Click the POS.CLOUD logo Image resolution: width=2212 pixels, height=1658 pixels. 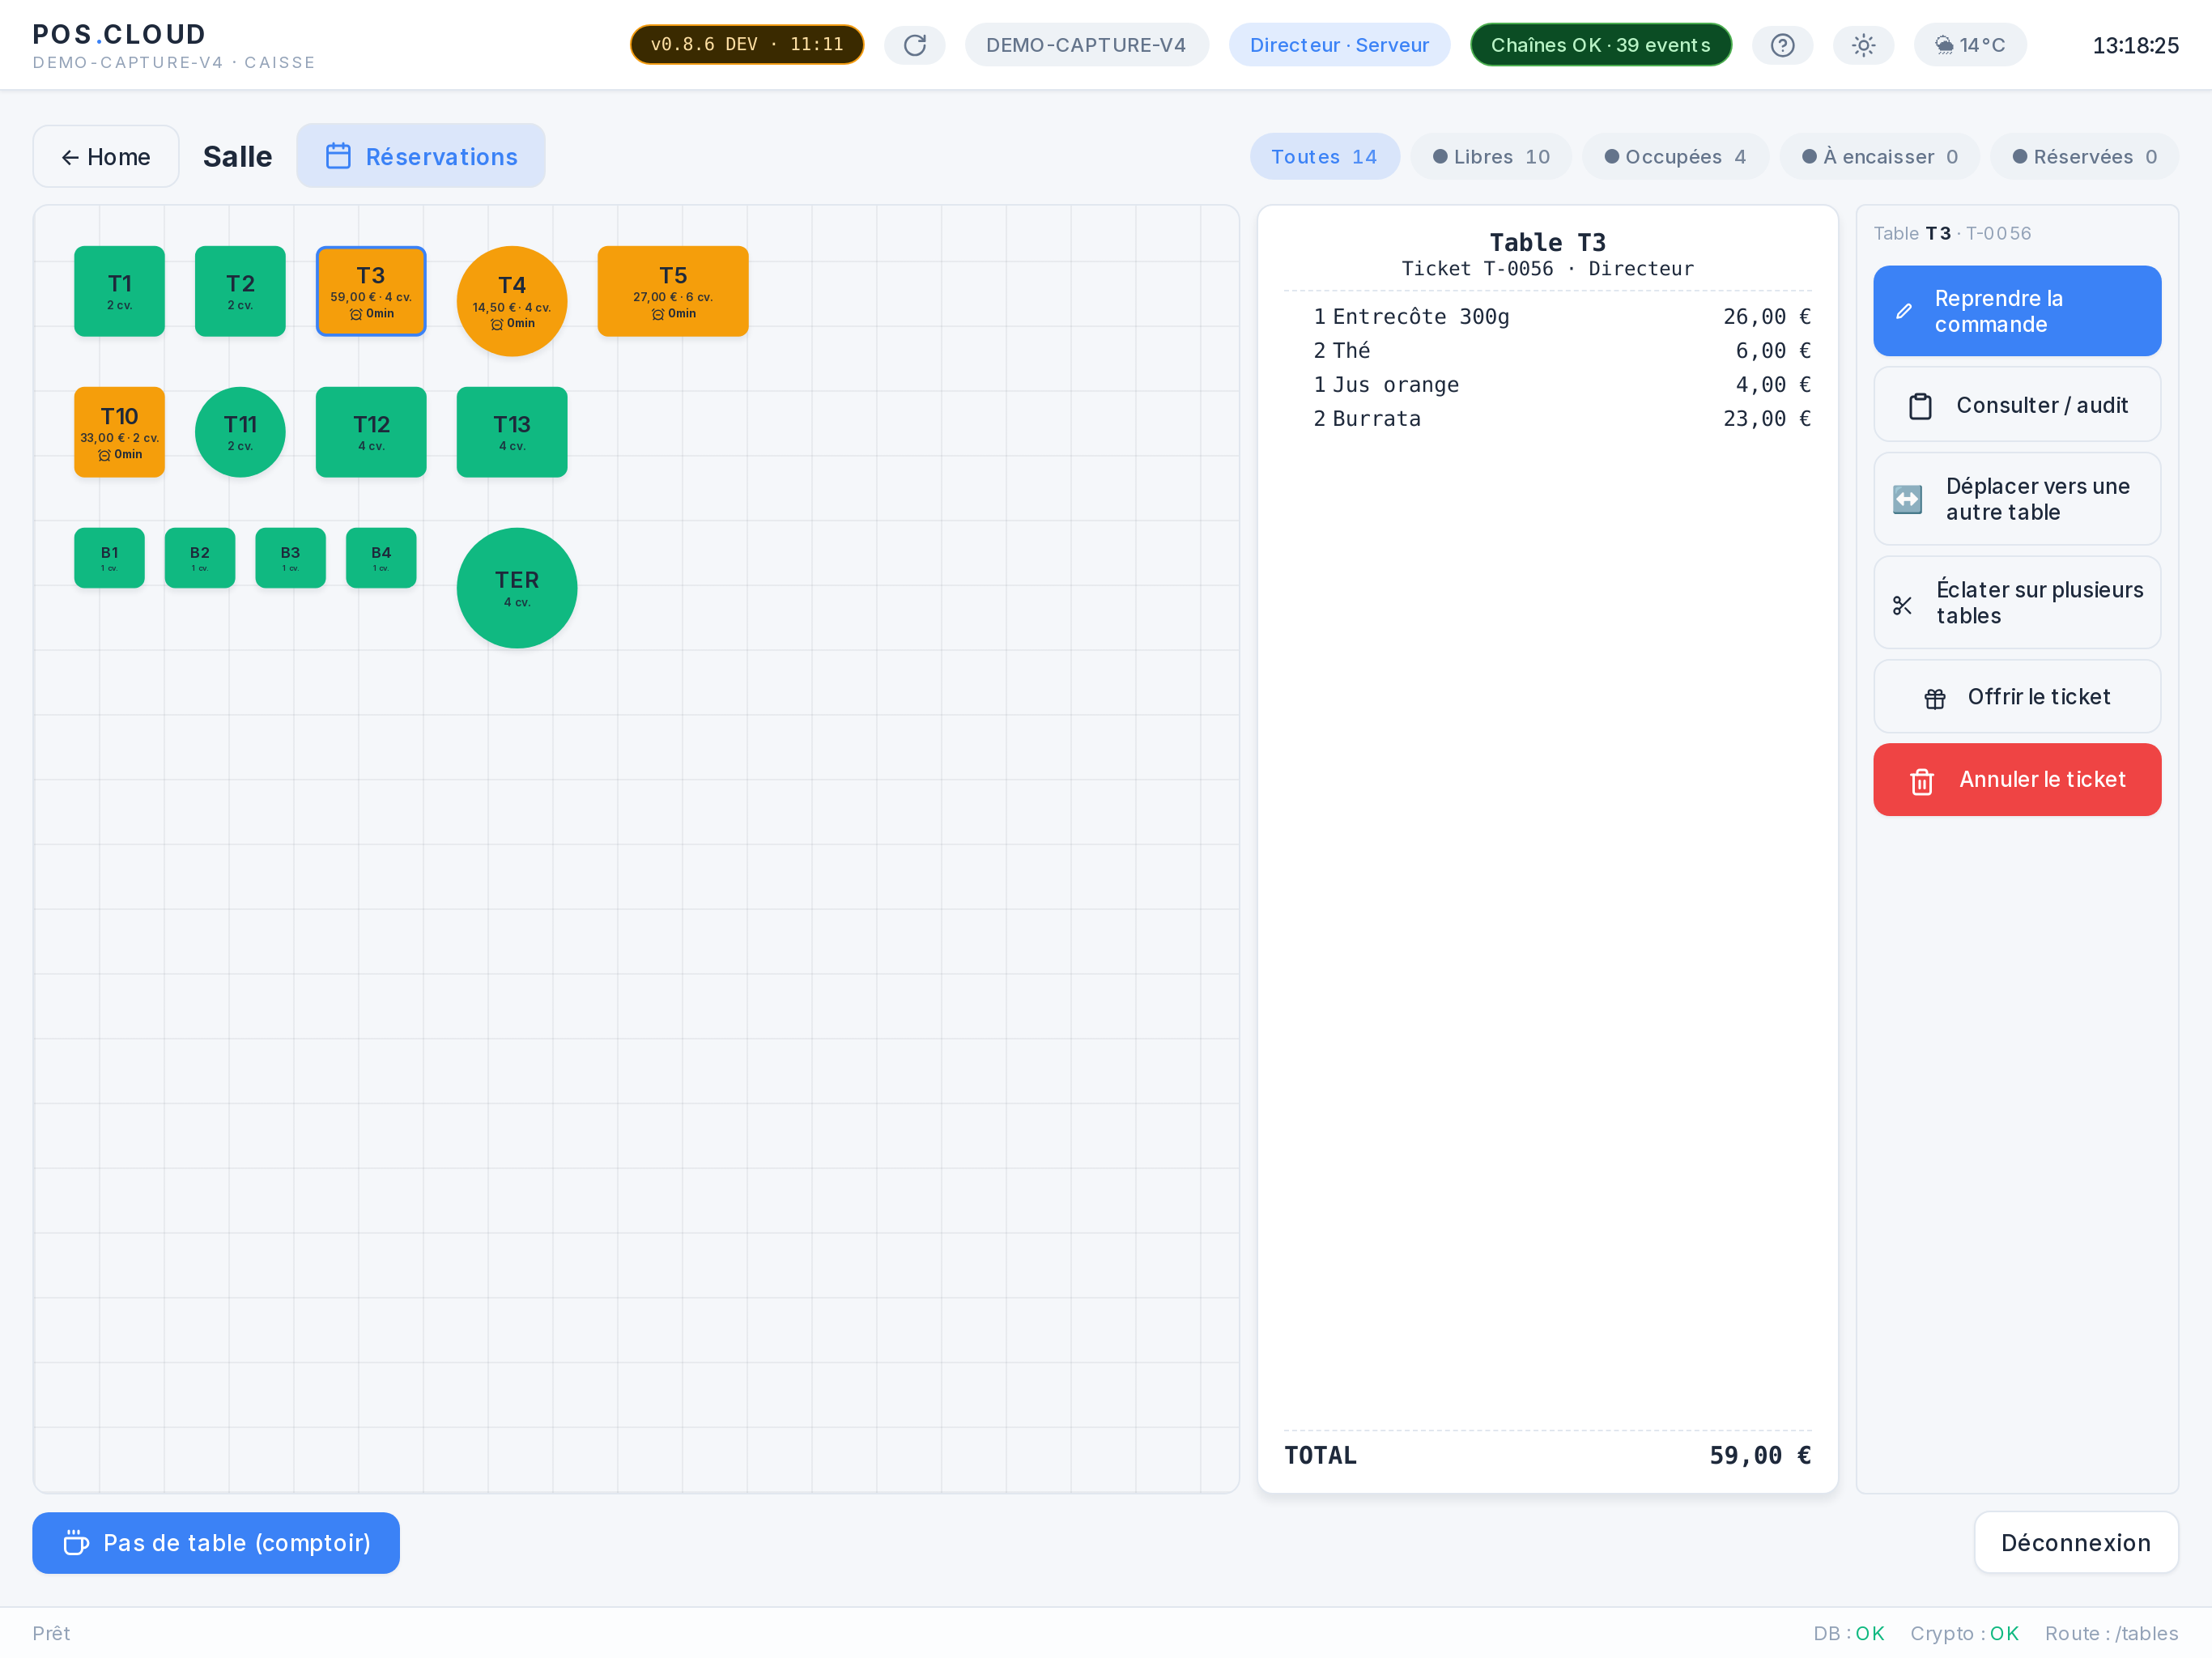click(x=119, y=34)
